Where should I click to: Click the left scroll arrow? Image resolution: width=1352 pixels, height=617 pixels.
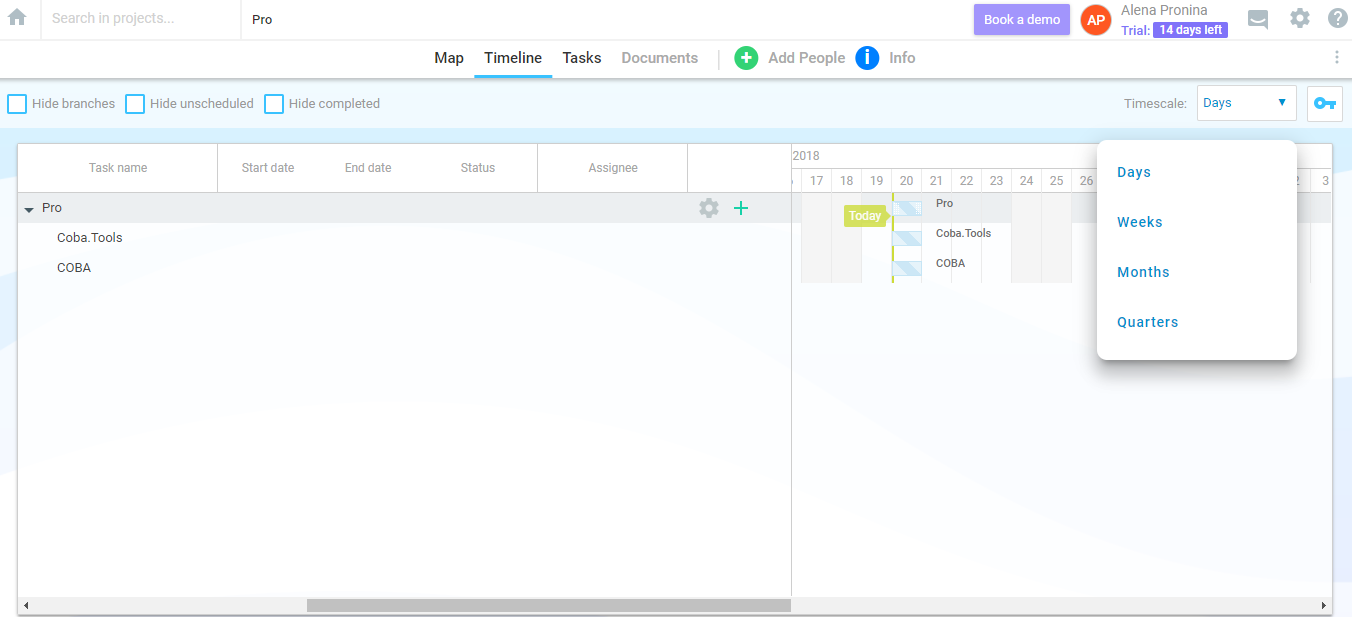[x=25, y=605]
